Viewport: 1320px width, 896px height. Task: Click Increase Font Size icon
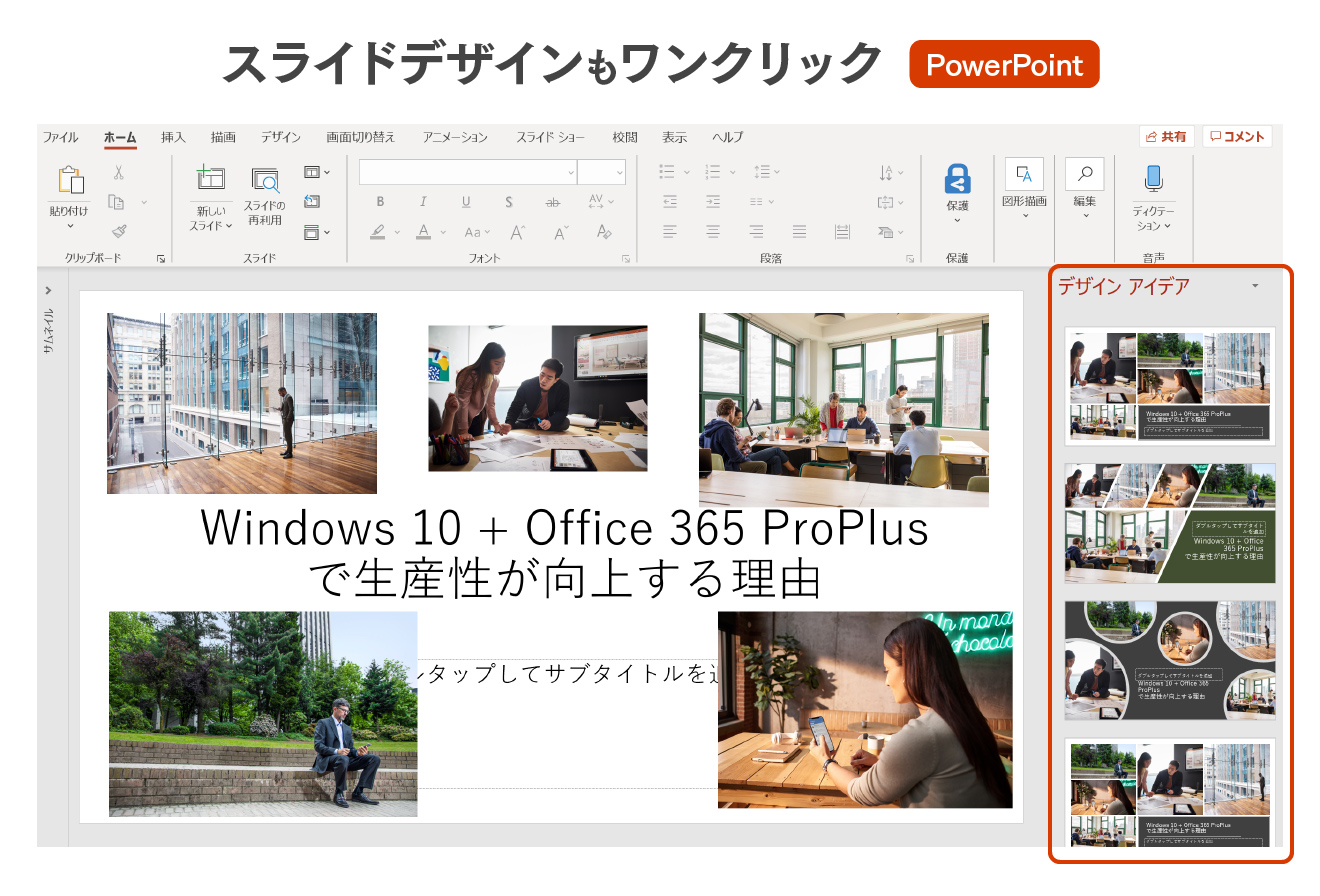pyautogui.click(x=518, y=232)
